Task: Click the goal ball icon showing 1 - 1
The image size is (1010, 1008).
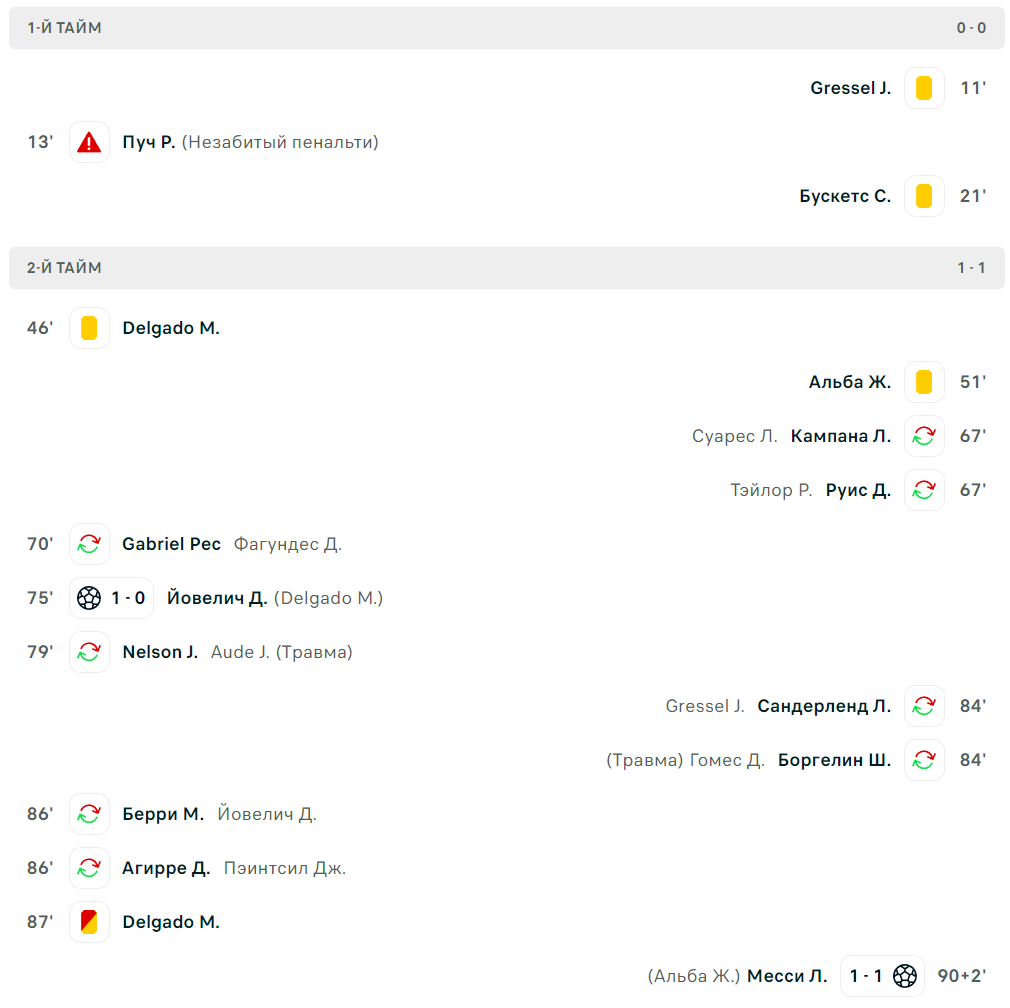Action: (x=905, y=976)
